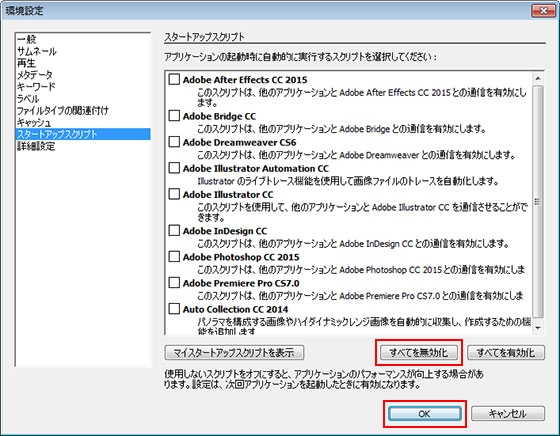Screen dimensions: 560x436
Task: Switch to the 再生 preferences category
Action: 83,63
